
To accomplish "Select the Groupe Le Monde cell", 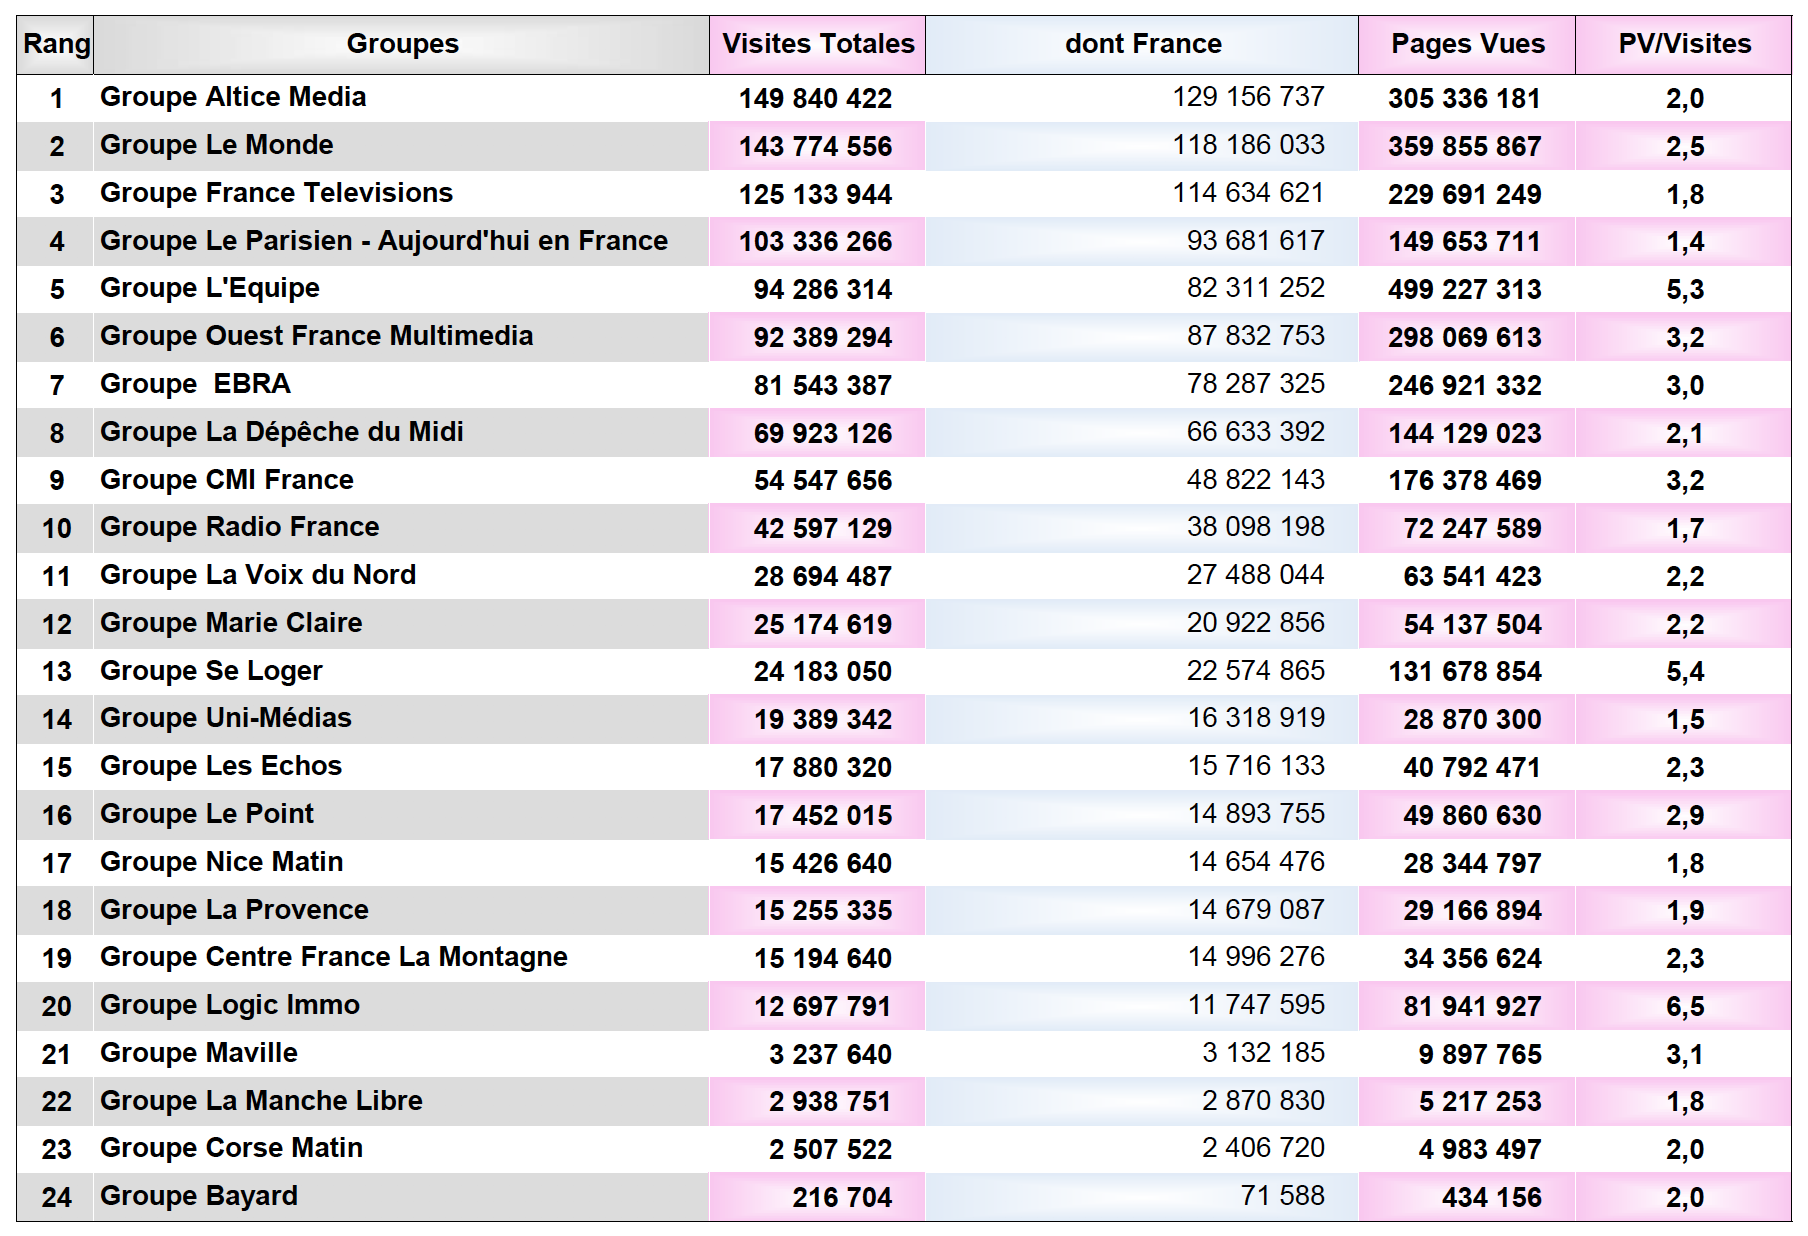I will pos(217,145).
